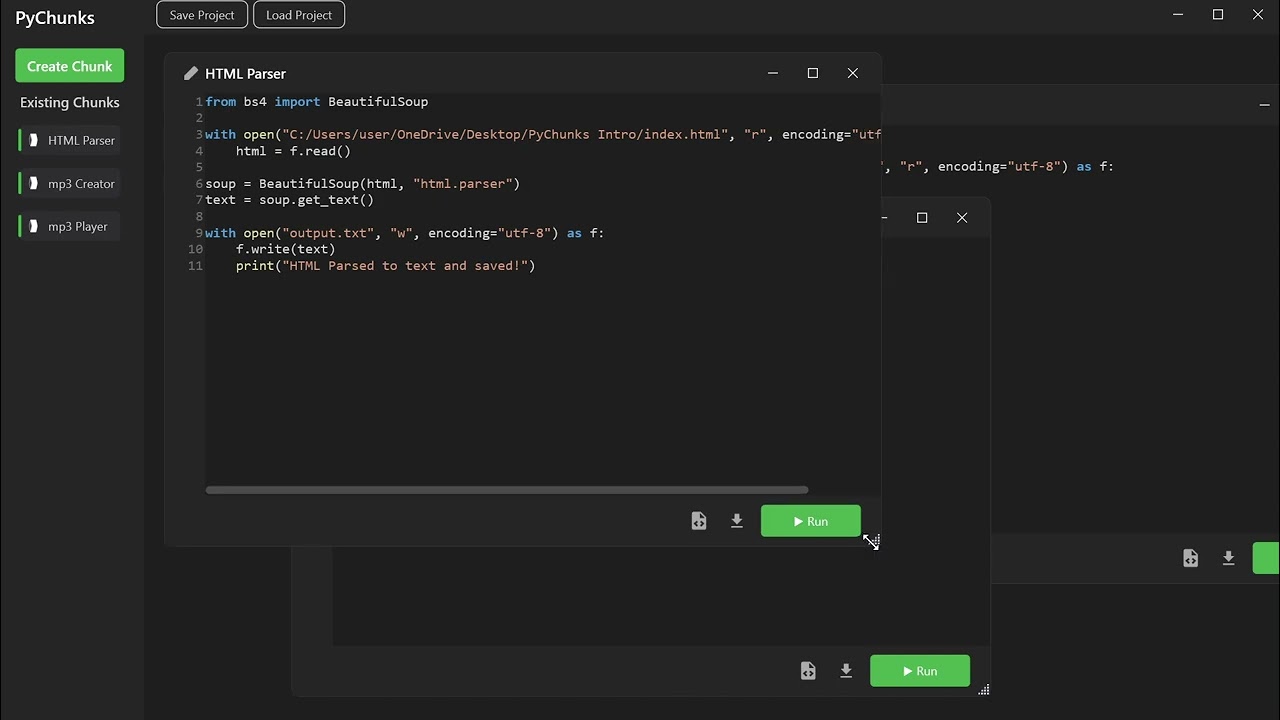Click the pencil rename icon in HTML Parser title
Viewport: 1280px width, 720px height.
pos(191,74)
